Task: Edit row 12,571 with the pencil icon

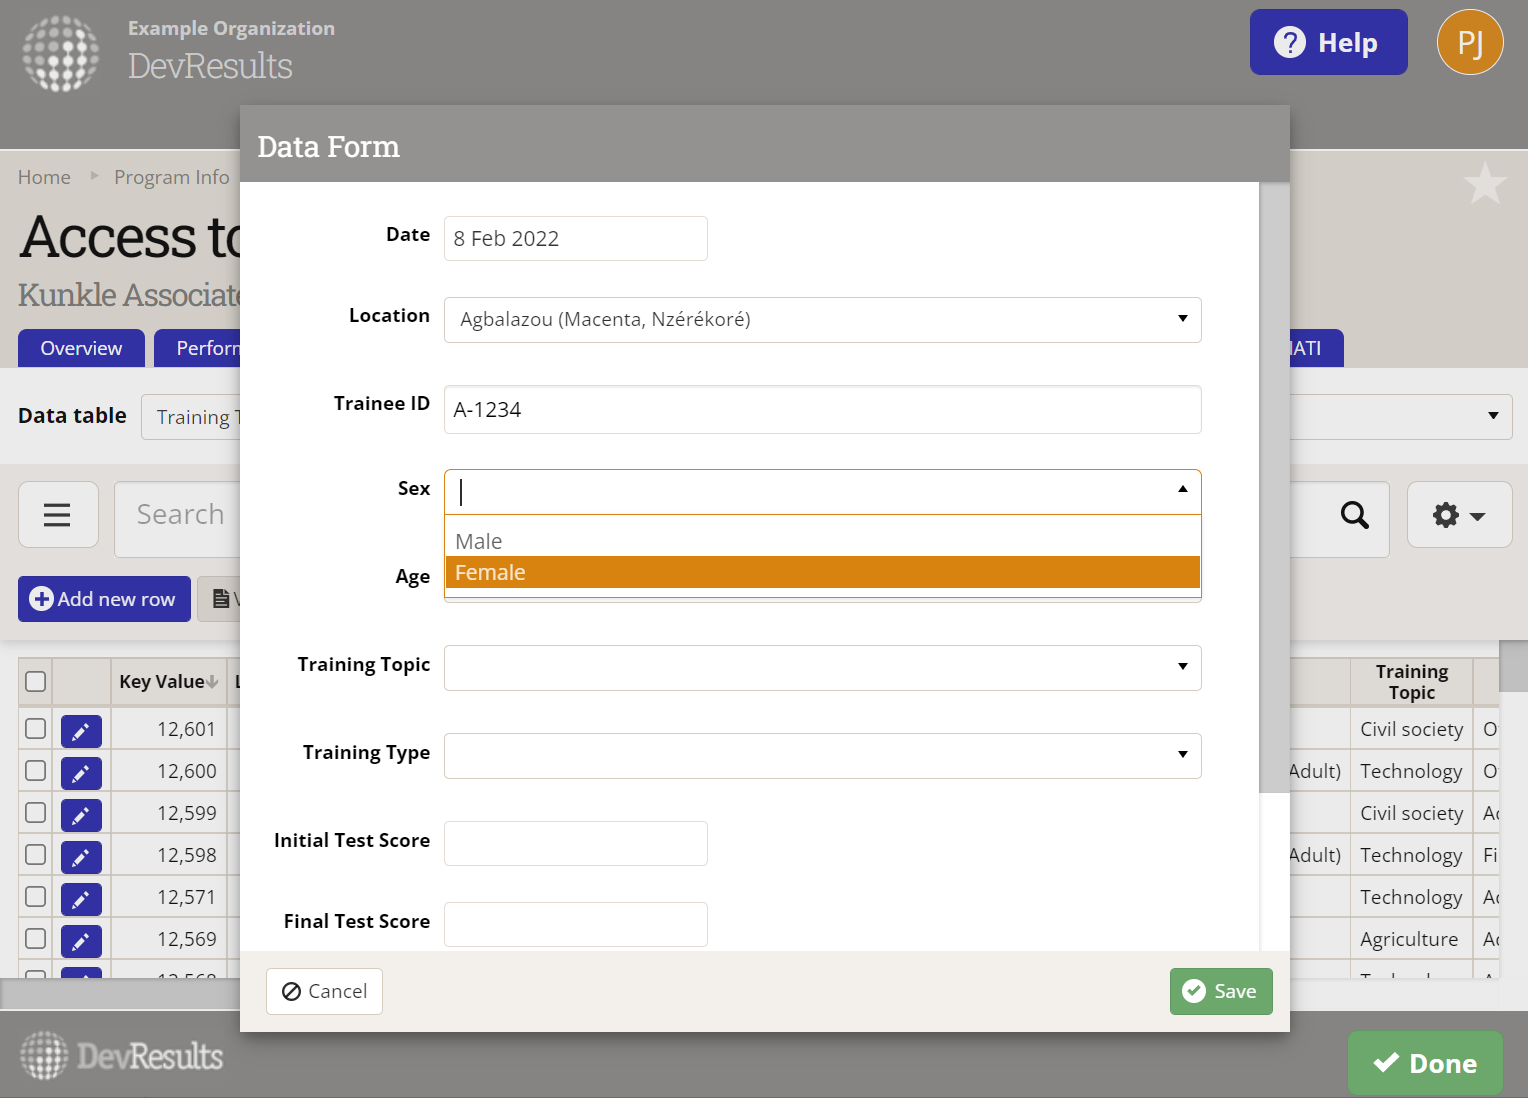Action: pos(81,899)
